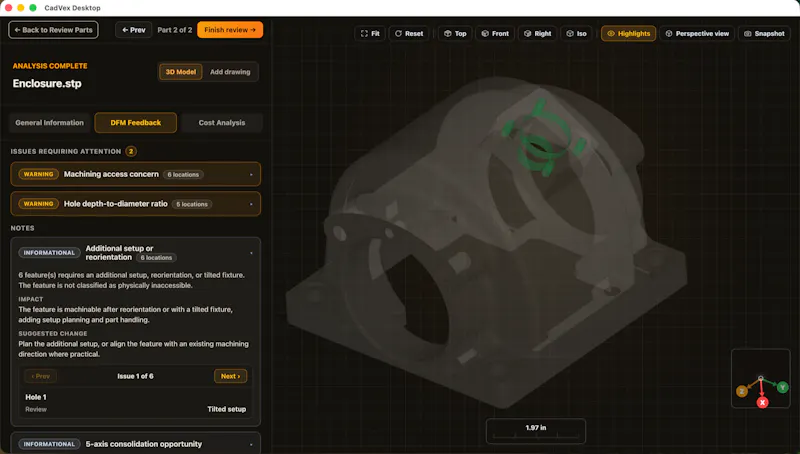Open DFM Feedback tab

(136, 122)
